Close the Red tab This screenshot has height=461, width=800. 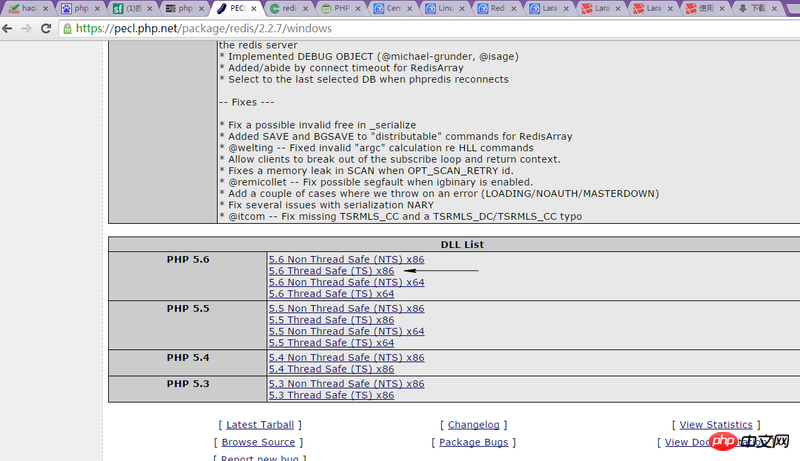(x=514, y=9)
